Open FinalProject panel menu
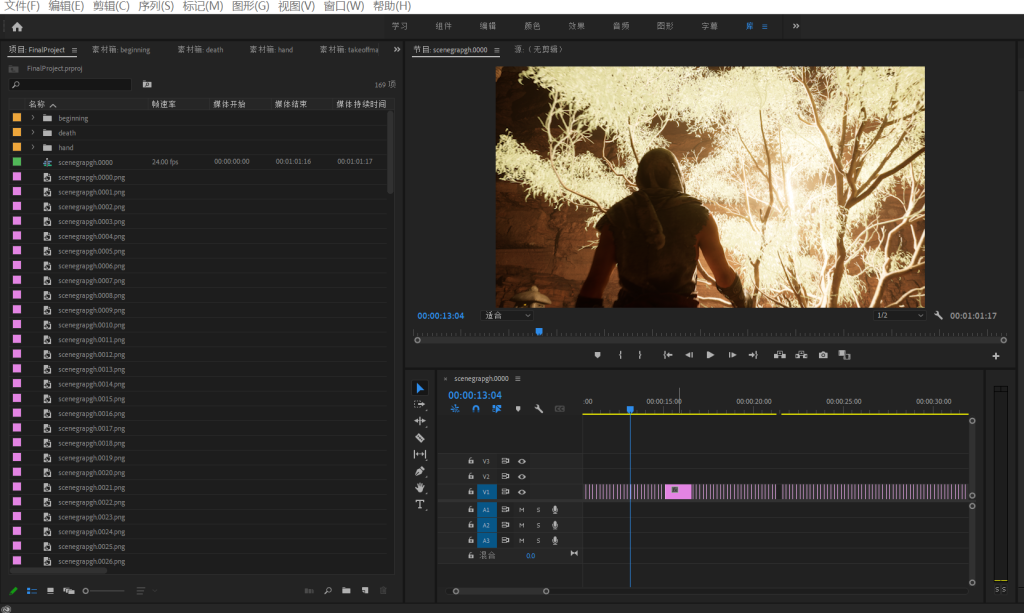1024x613 pixels. point(74,50)
